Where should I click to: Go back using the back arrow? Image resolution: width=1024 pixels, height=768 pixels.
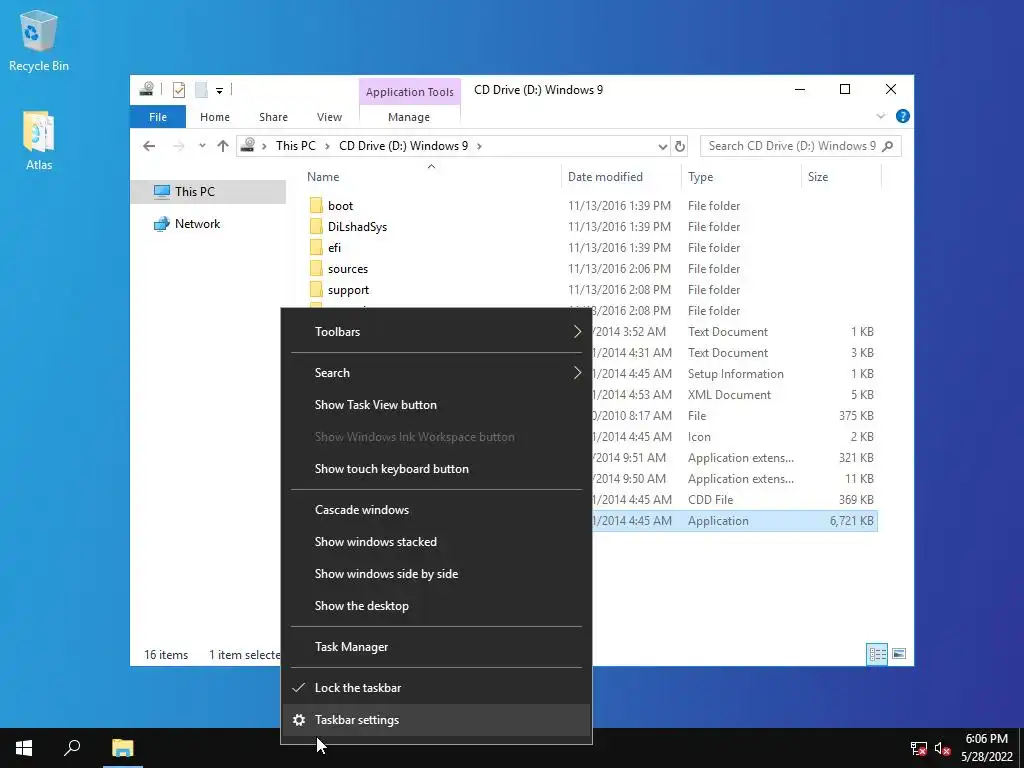pyautogui.click(x=149, y=146)
